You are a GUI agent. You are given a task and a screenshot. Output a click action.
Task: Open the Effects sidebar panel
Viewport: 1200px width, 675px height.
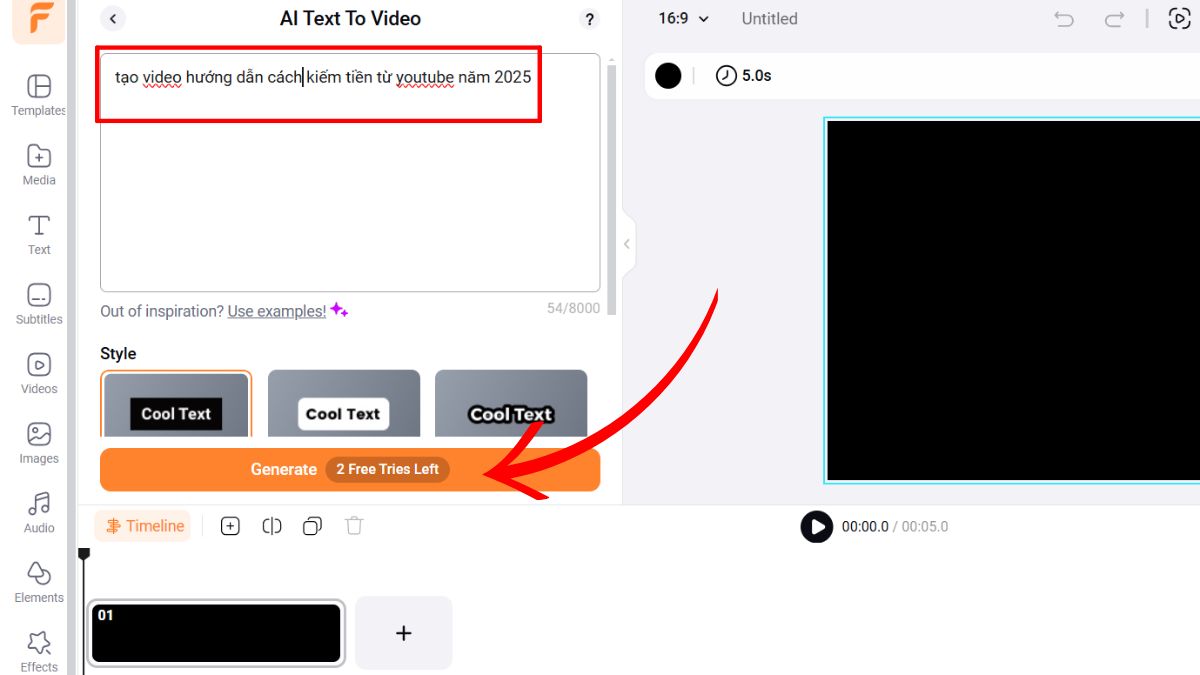click(39, 651)
